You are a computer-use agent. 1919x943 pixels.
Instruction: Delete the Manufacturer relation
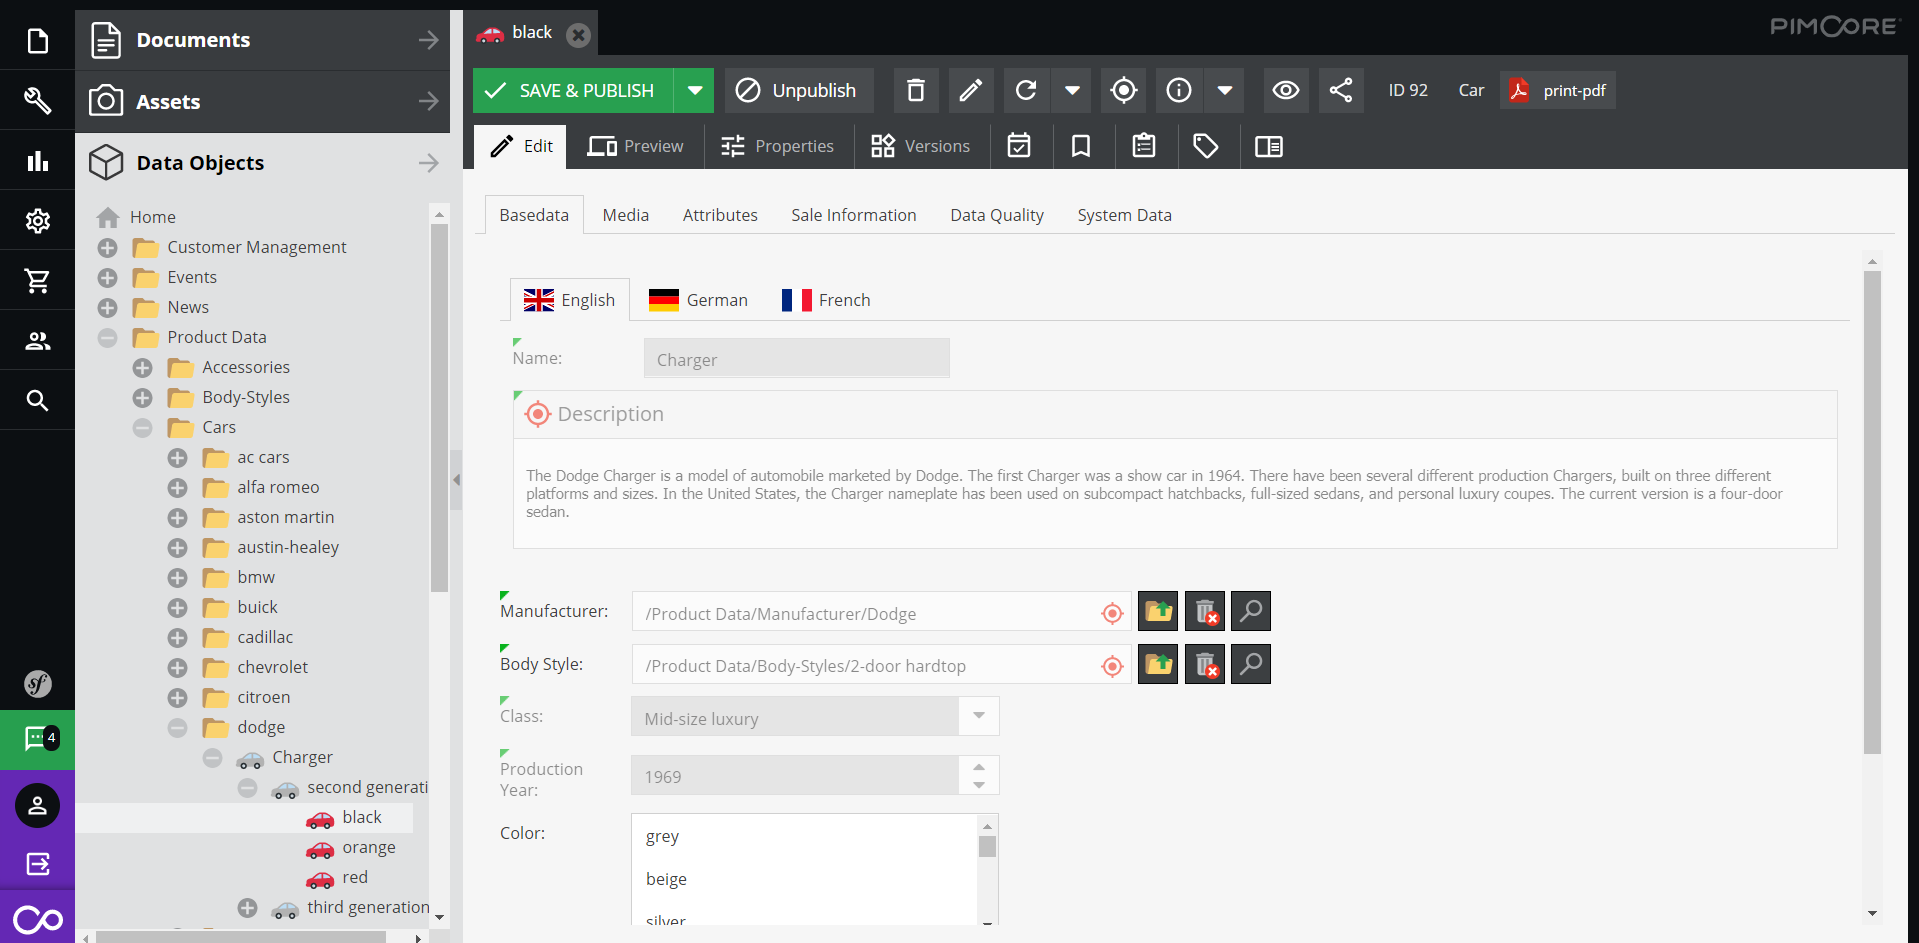pyautogui.click(x=1205, y=611)
